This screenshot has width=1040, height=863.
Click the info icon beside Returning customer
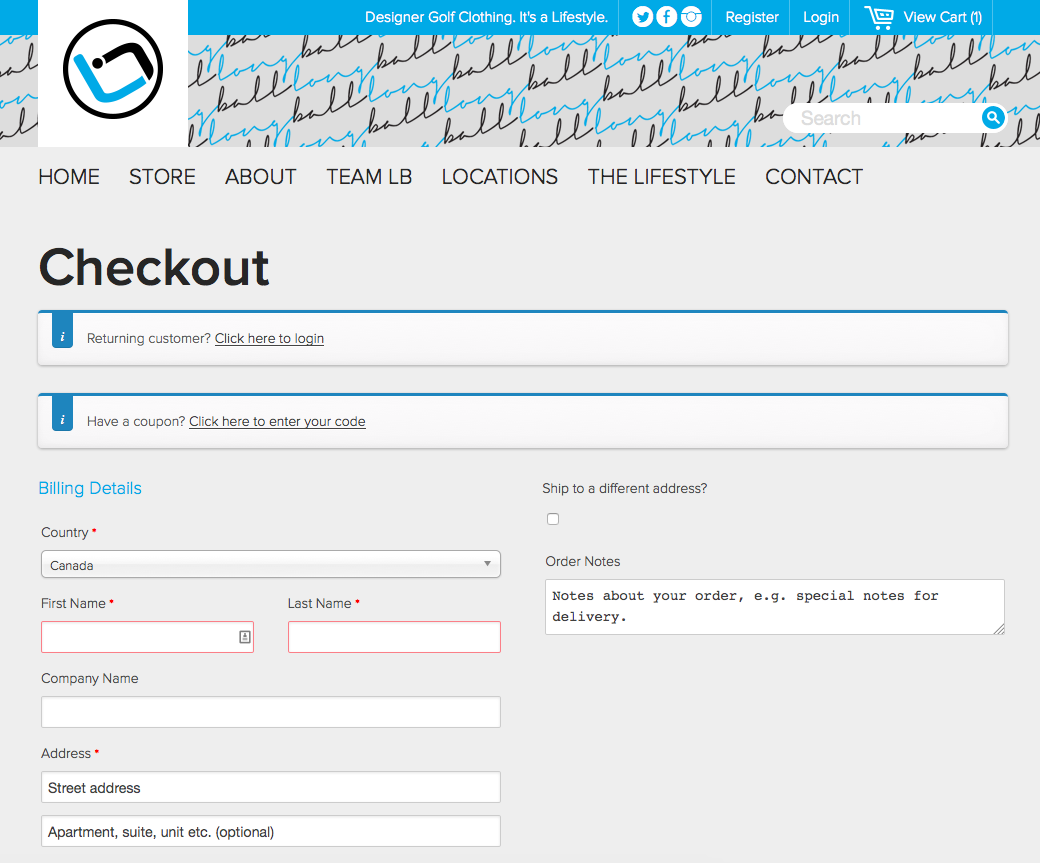click(x=62, y=338)
